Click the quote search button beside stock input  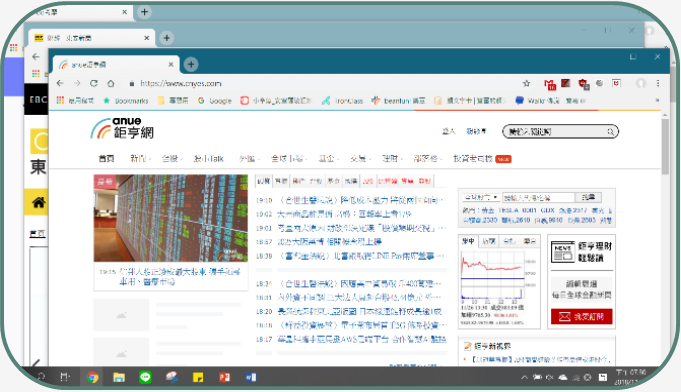(x=588, y=198)
